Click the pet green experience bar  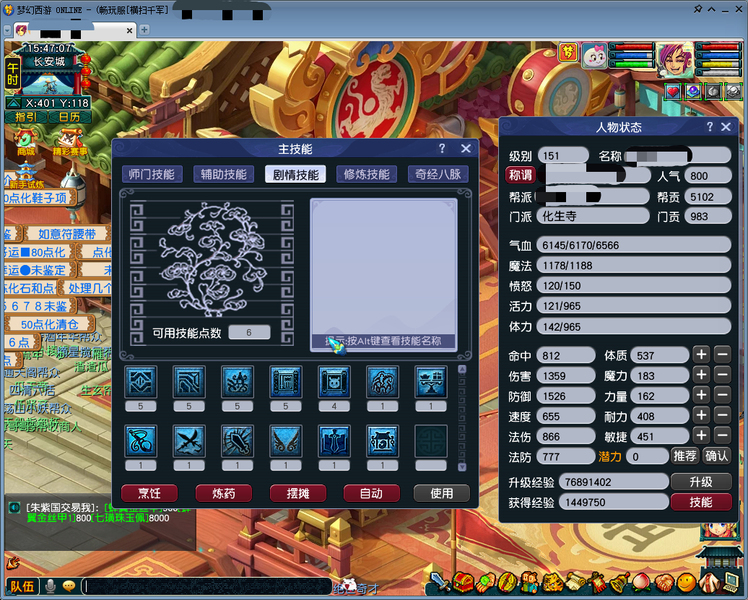tap(631, 64)
